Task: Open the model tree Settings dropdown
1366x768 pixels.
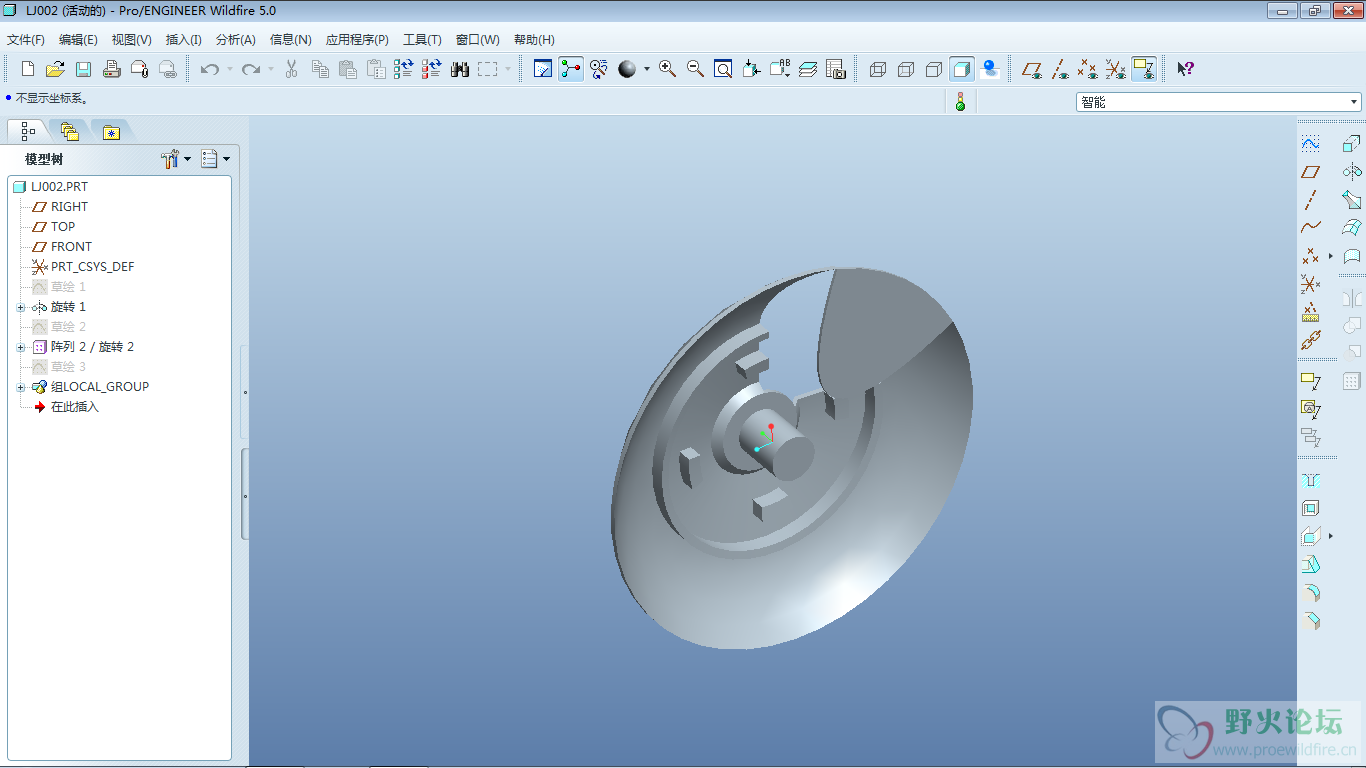Action: pyautogui.click(x=176, y=159)
